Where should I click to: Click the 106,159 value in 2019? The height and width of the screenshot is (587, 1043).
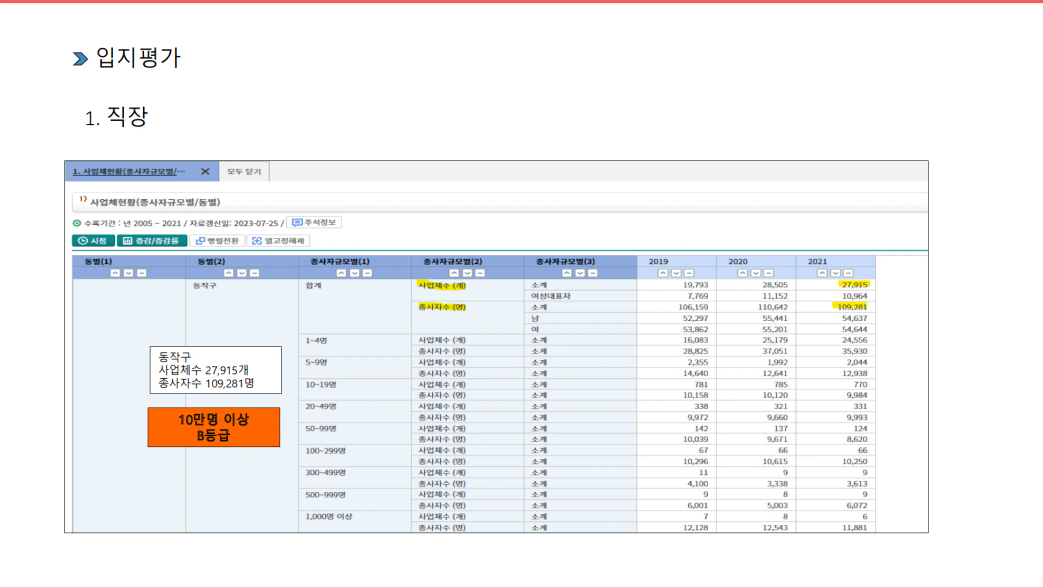click(693, 307)
